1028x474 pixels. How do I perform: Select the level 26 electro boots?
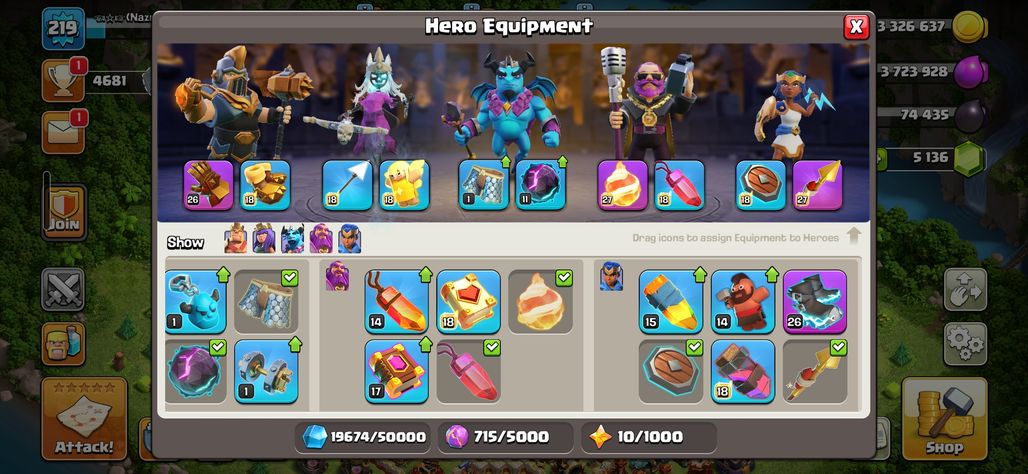tap(815, 302)
